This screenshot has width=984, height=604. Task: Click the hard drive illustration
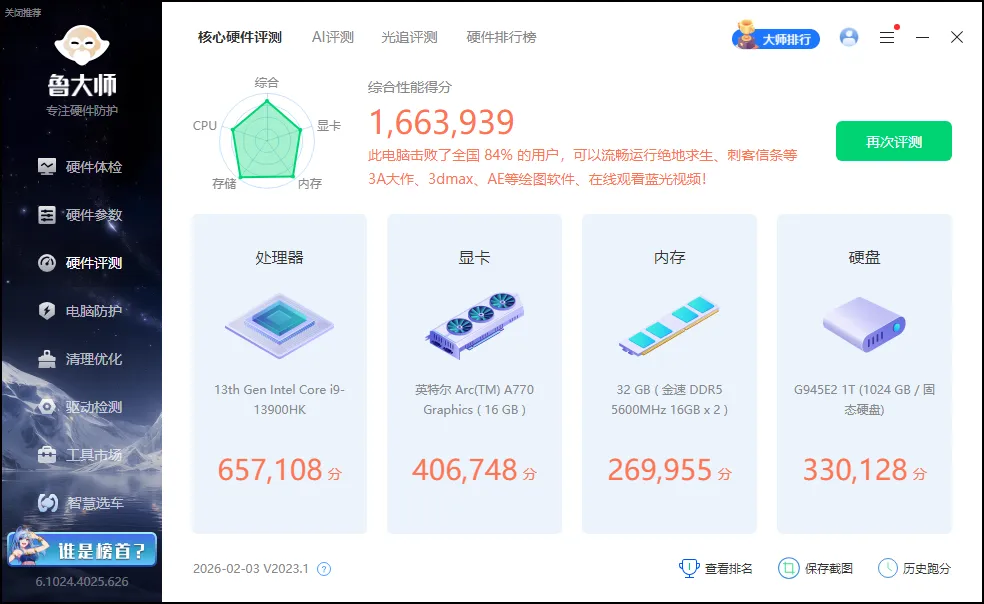pos(864,324)
